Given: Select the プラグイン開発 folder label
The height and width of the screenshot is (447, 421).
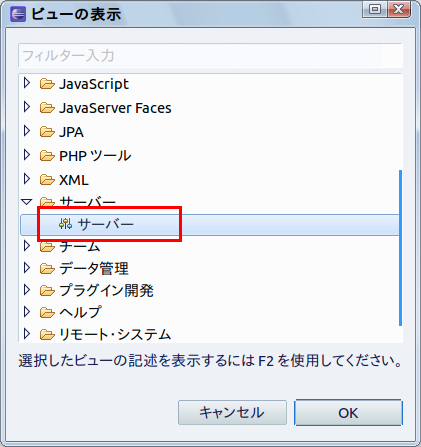Looking at the screenshot, I should [106, 290].
